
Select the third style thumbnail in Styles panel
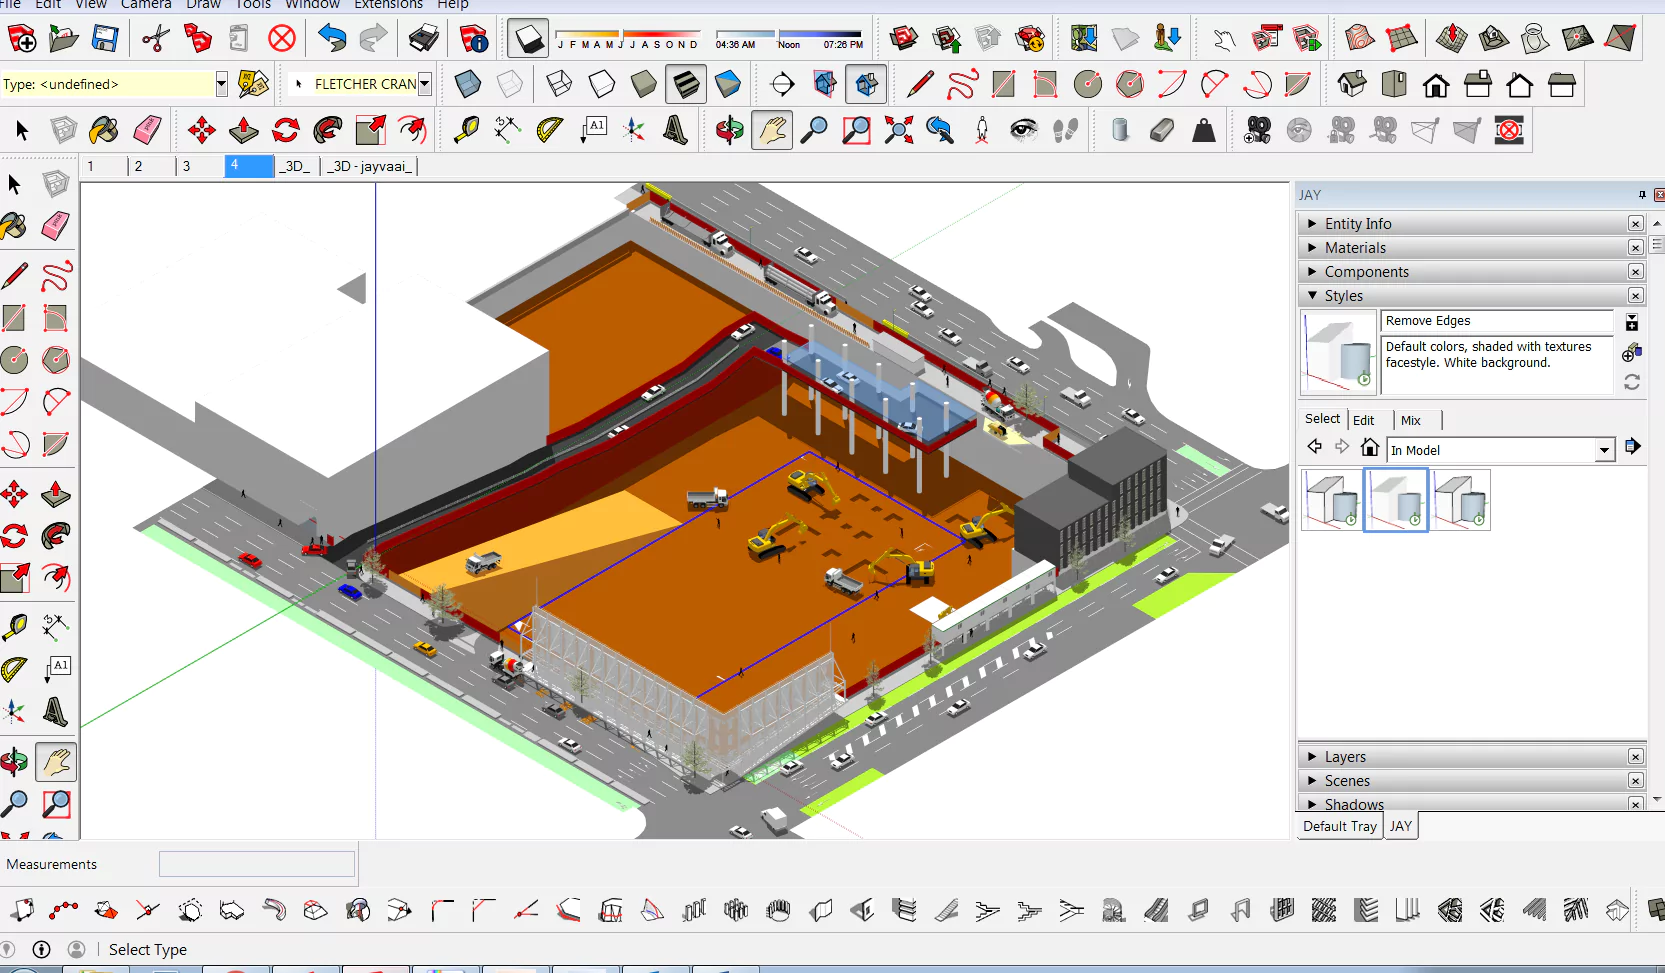coord(1461,500)
